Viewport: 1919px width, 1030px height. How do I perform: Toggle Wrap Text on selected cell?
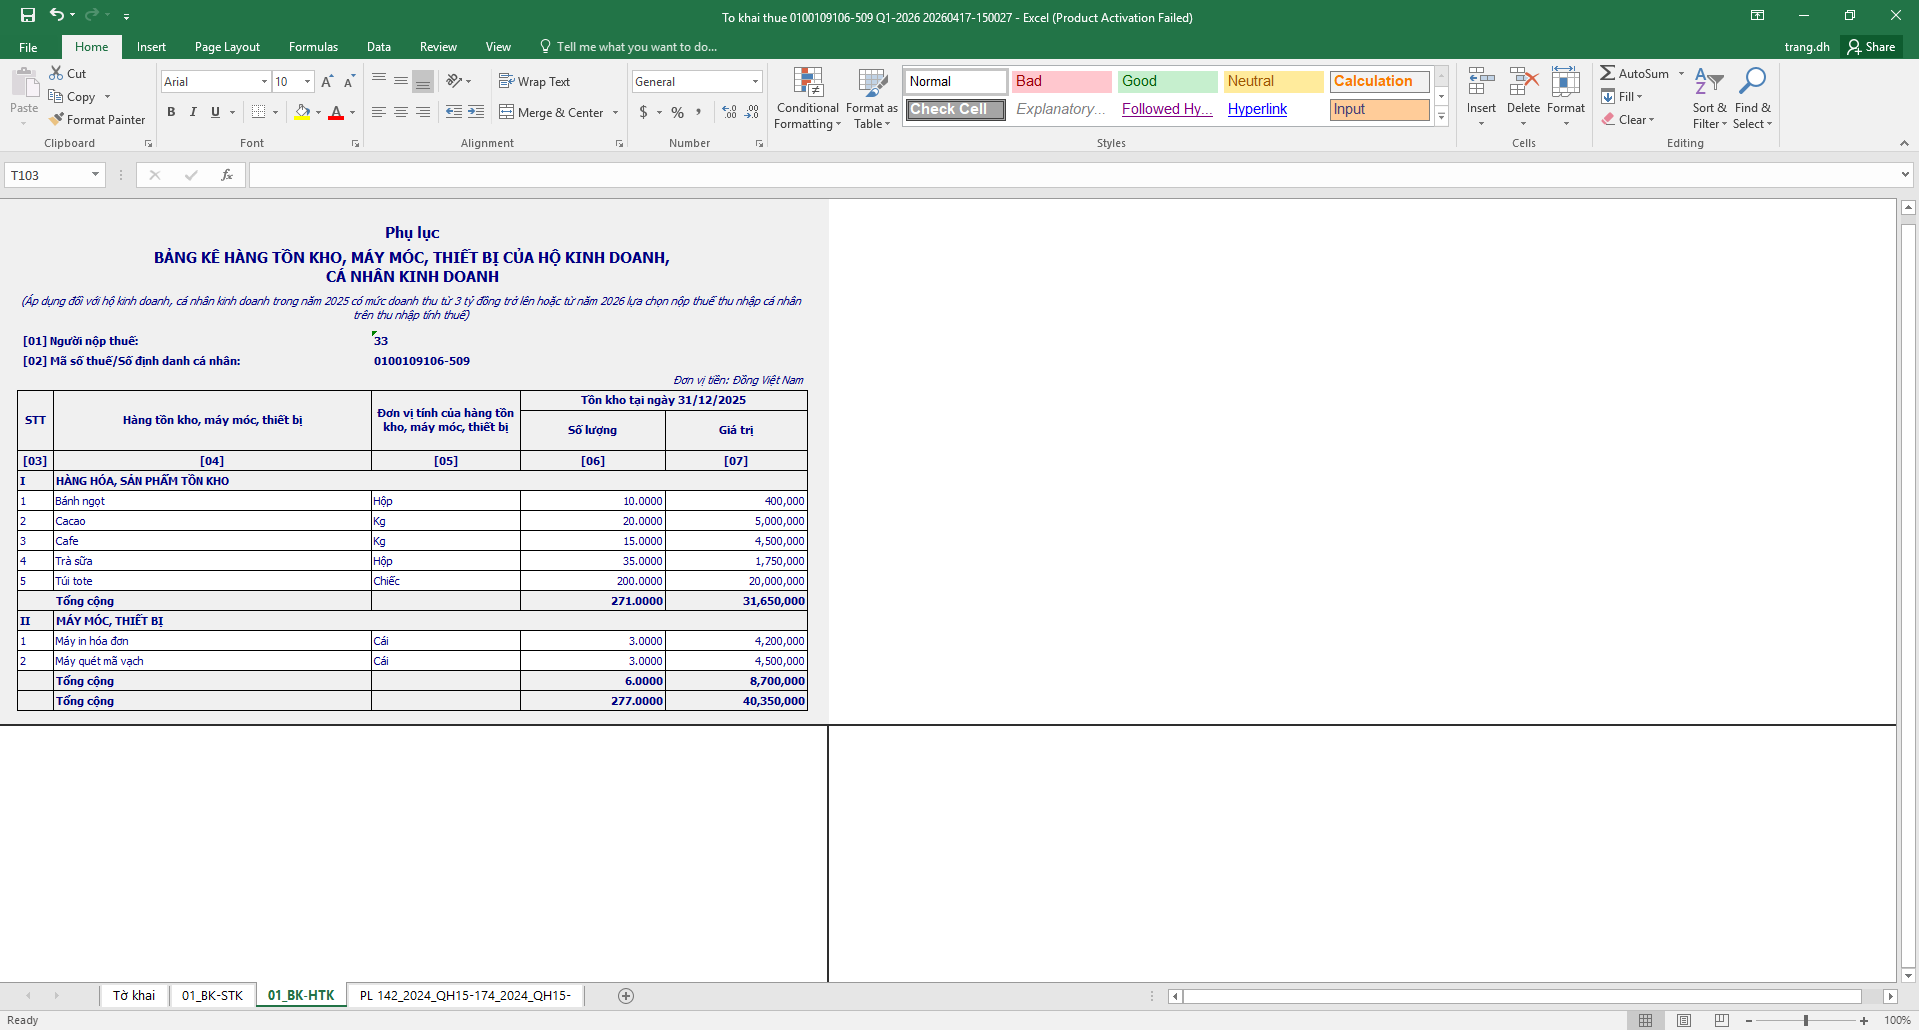click(534, 82)
